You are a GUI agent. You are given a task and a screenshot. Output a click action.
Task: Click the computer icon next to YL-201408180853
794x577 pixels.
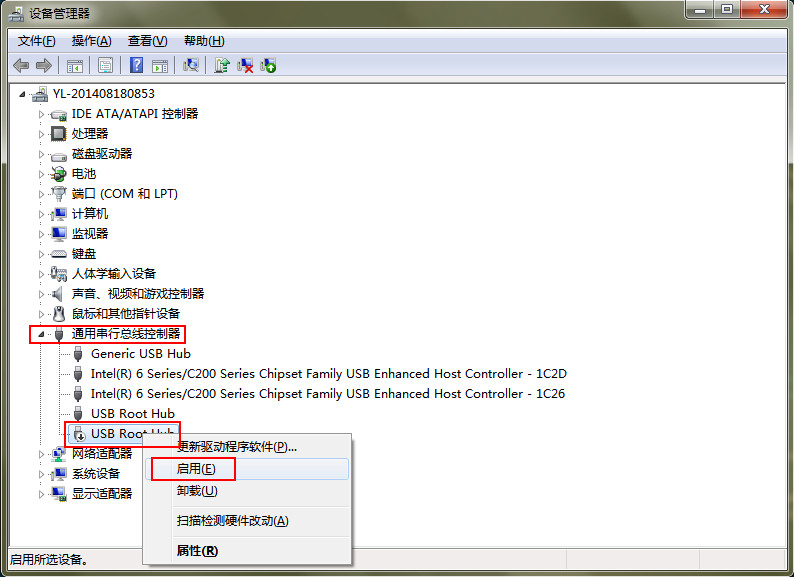coord(39,94)
